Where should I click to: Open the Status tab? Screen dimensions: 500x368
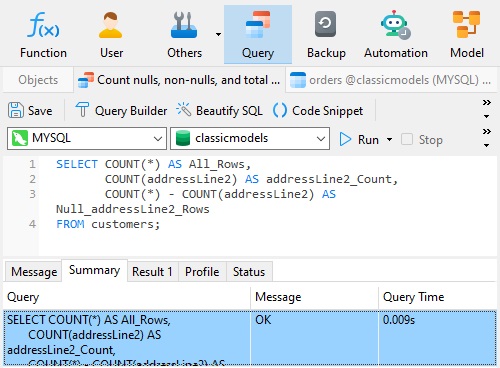pos(249,272)
